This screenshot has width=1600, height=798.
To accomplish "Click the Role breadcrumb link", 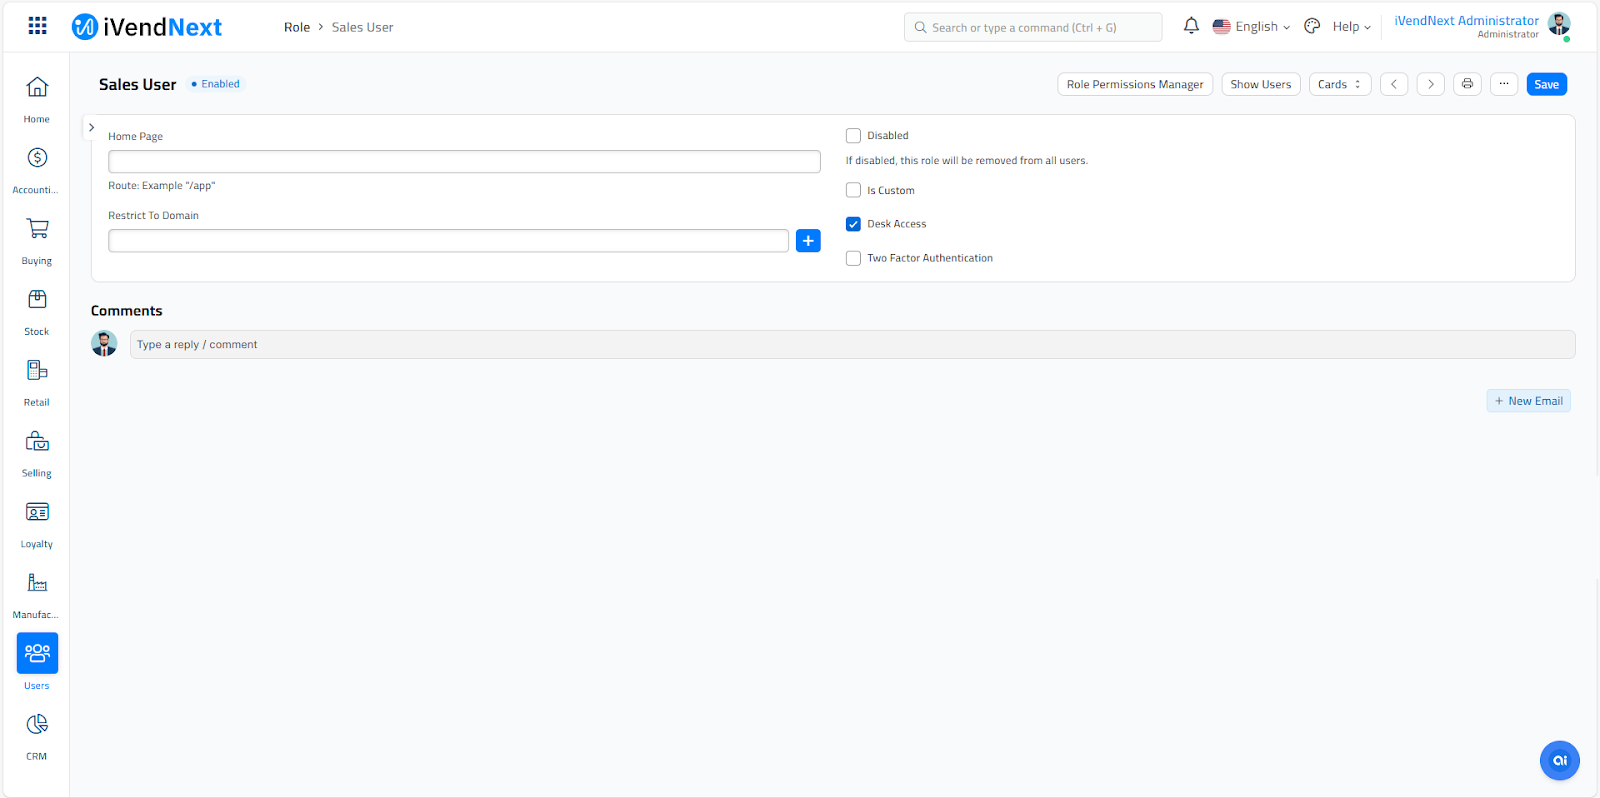I will click(296, 27).
